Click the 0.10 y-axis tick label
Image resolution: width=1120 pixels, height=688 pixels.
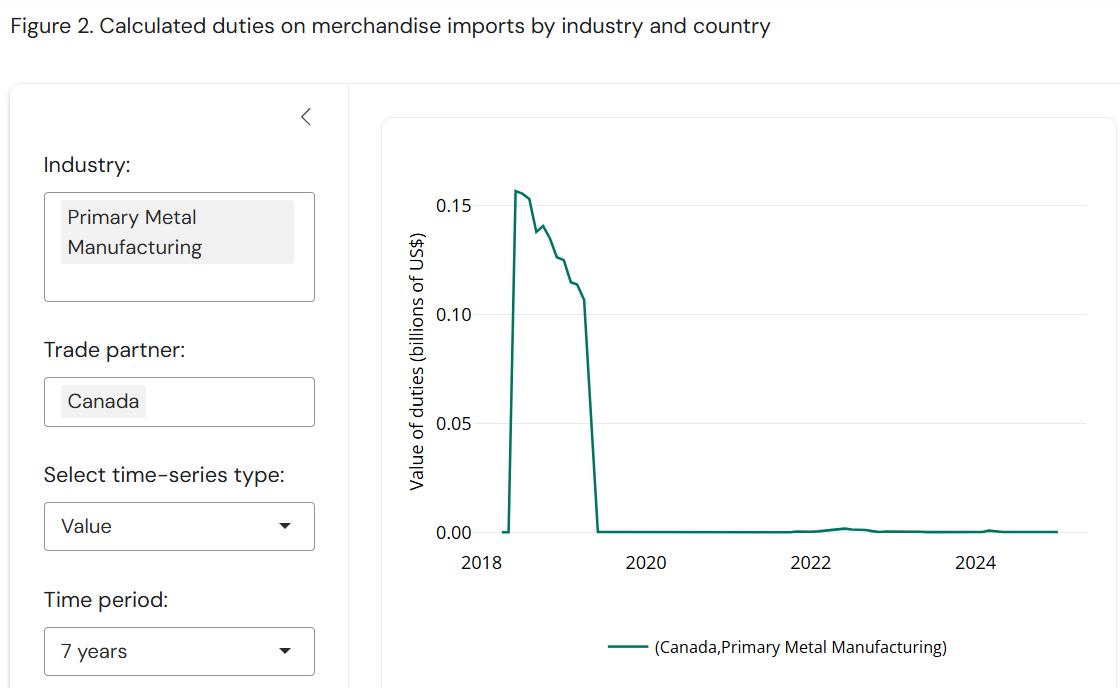(454, 315)
